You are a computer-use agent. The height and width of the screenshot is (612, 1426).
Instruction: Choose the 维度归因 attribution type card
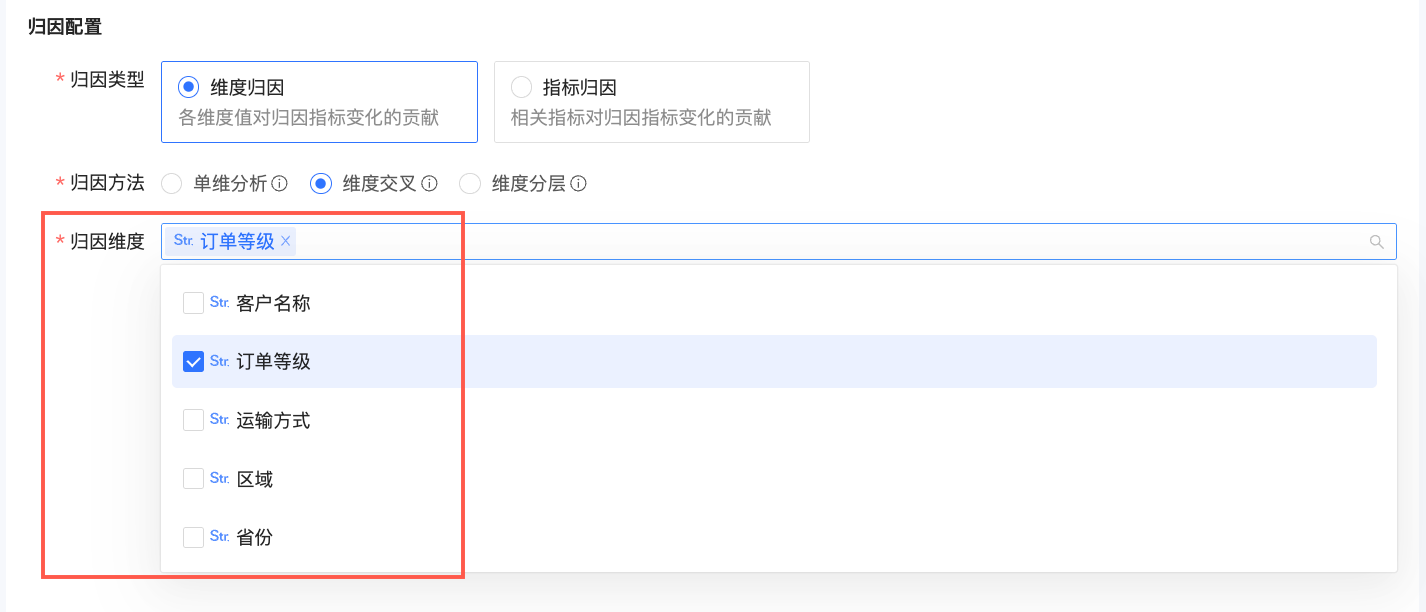(319, 102)
